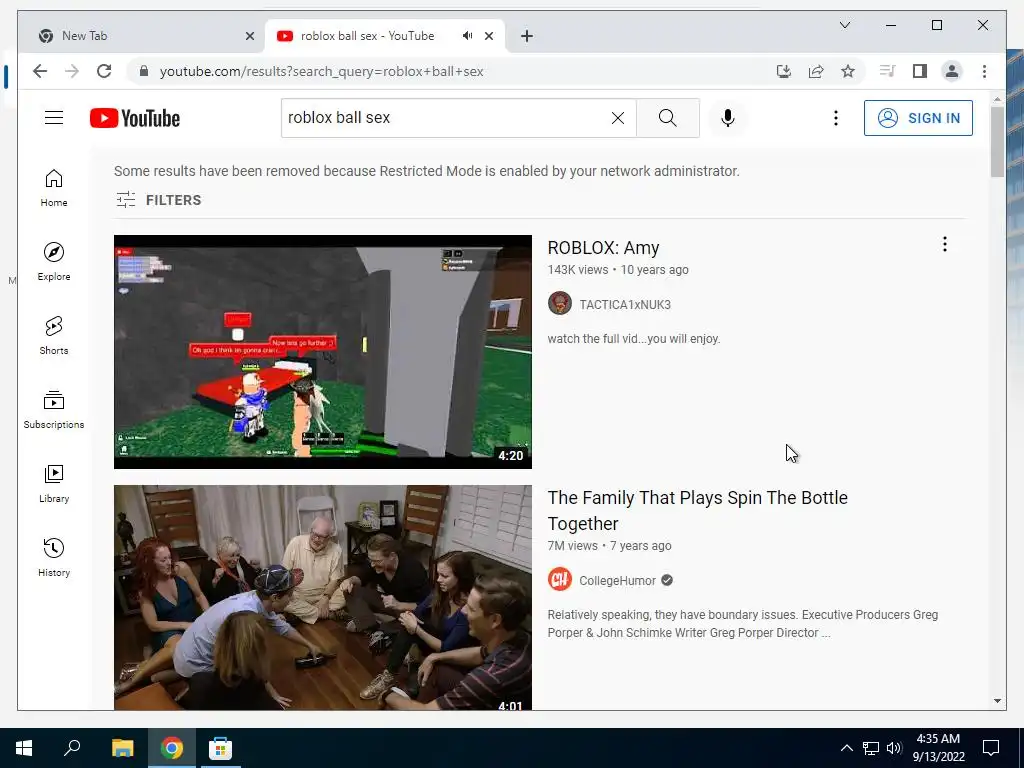Close the New Tab browser tab
Image resolution: width=1024 pixels, height=768 pixels.
[249, 36]
